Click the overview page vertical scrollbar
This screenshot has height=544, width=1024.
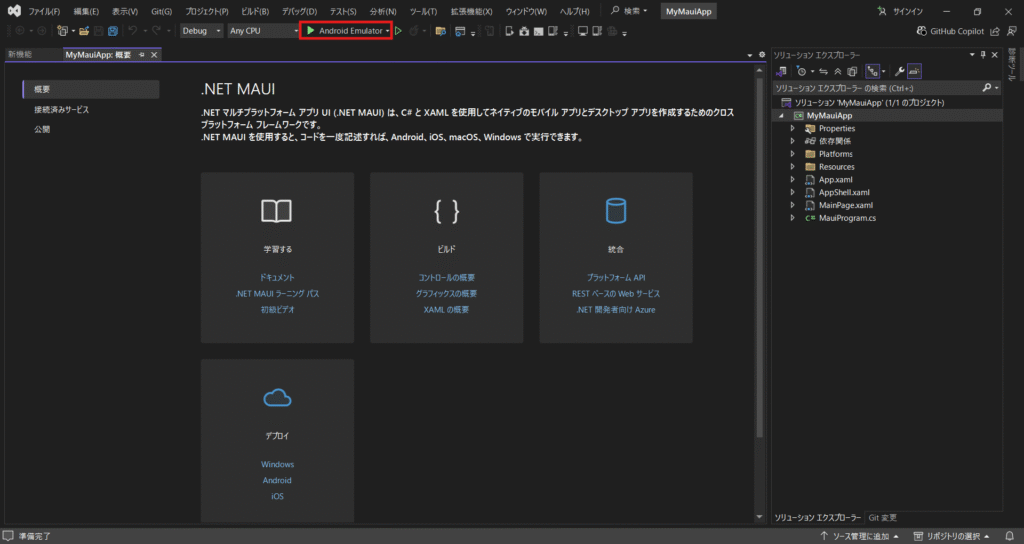point(759,258)
